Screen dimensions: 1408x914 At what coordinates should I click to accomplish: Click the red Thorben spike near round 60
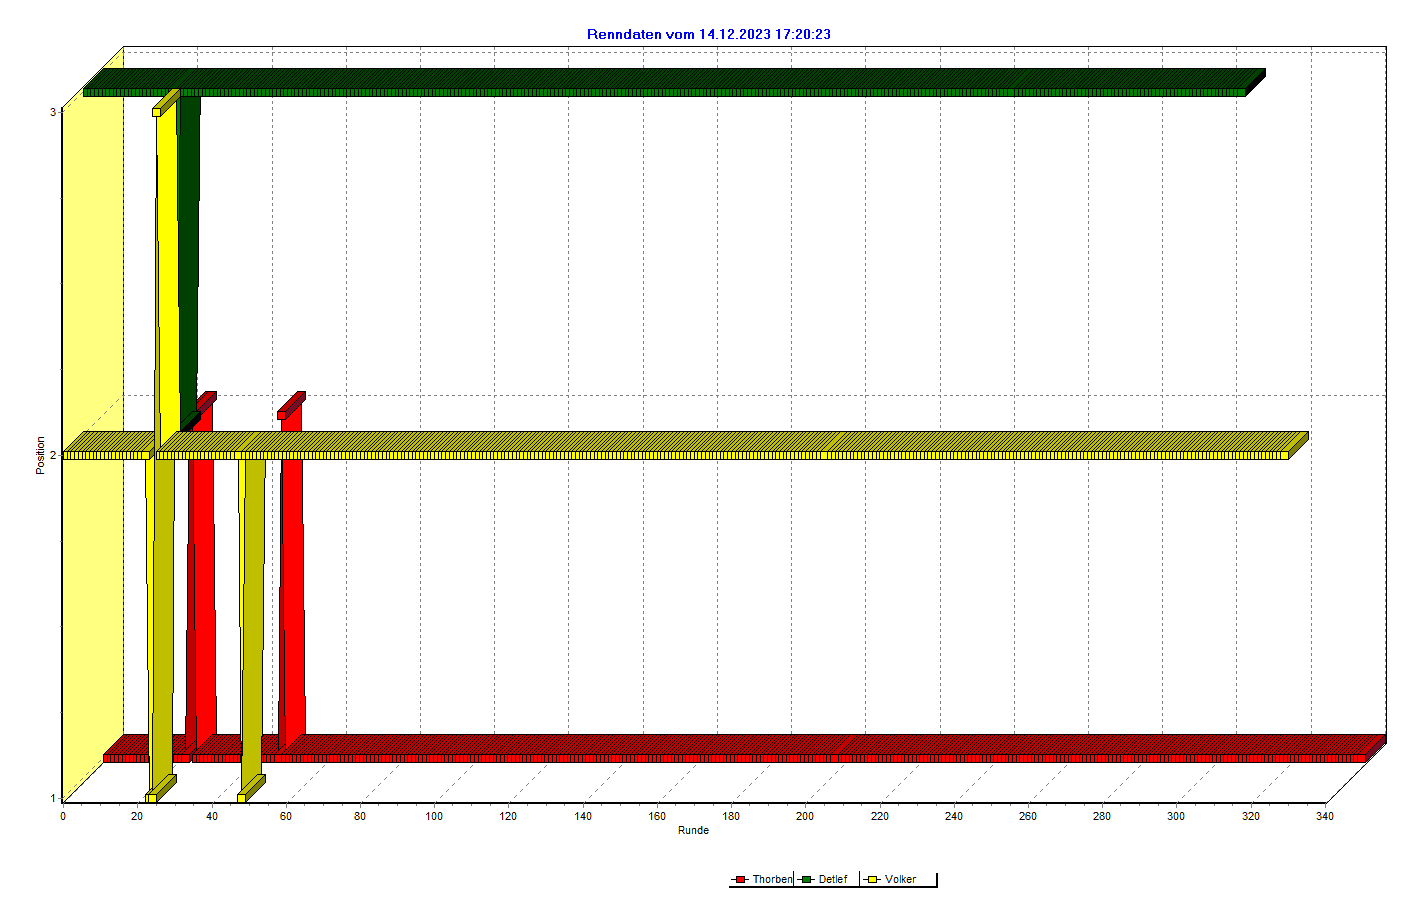(x=291, y=570)
